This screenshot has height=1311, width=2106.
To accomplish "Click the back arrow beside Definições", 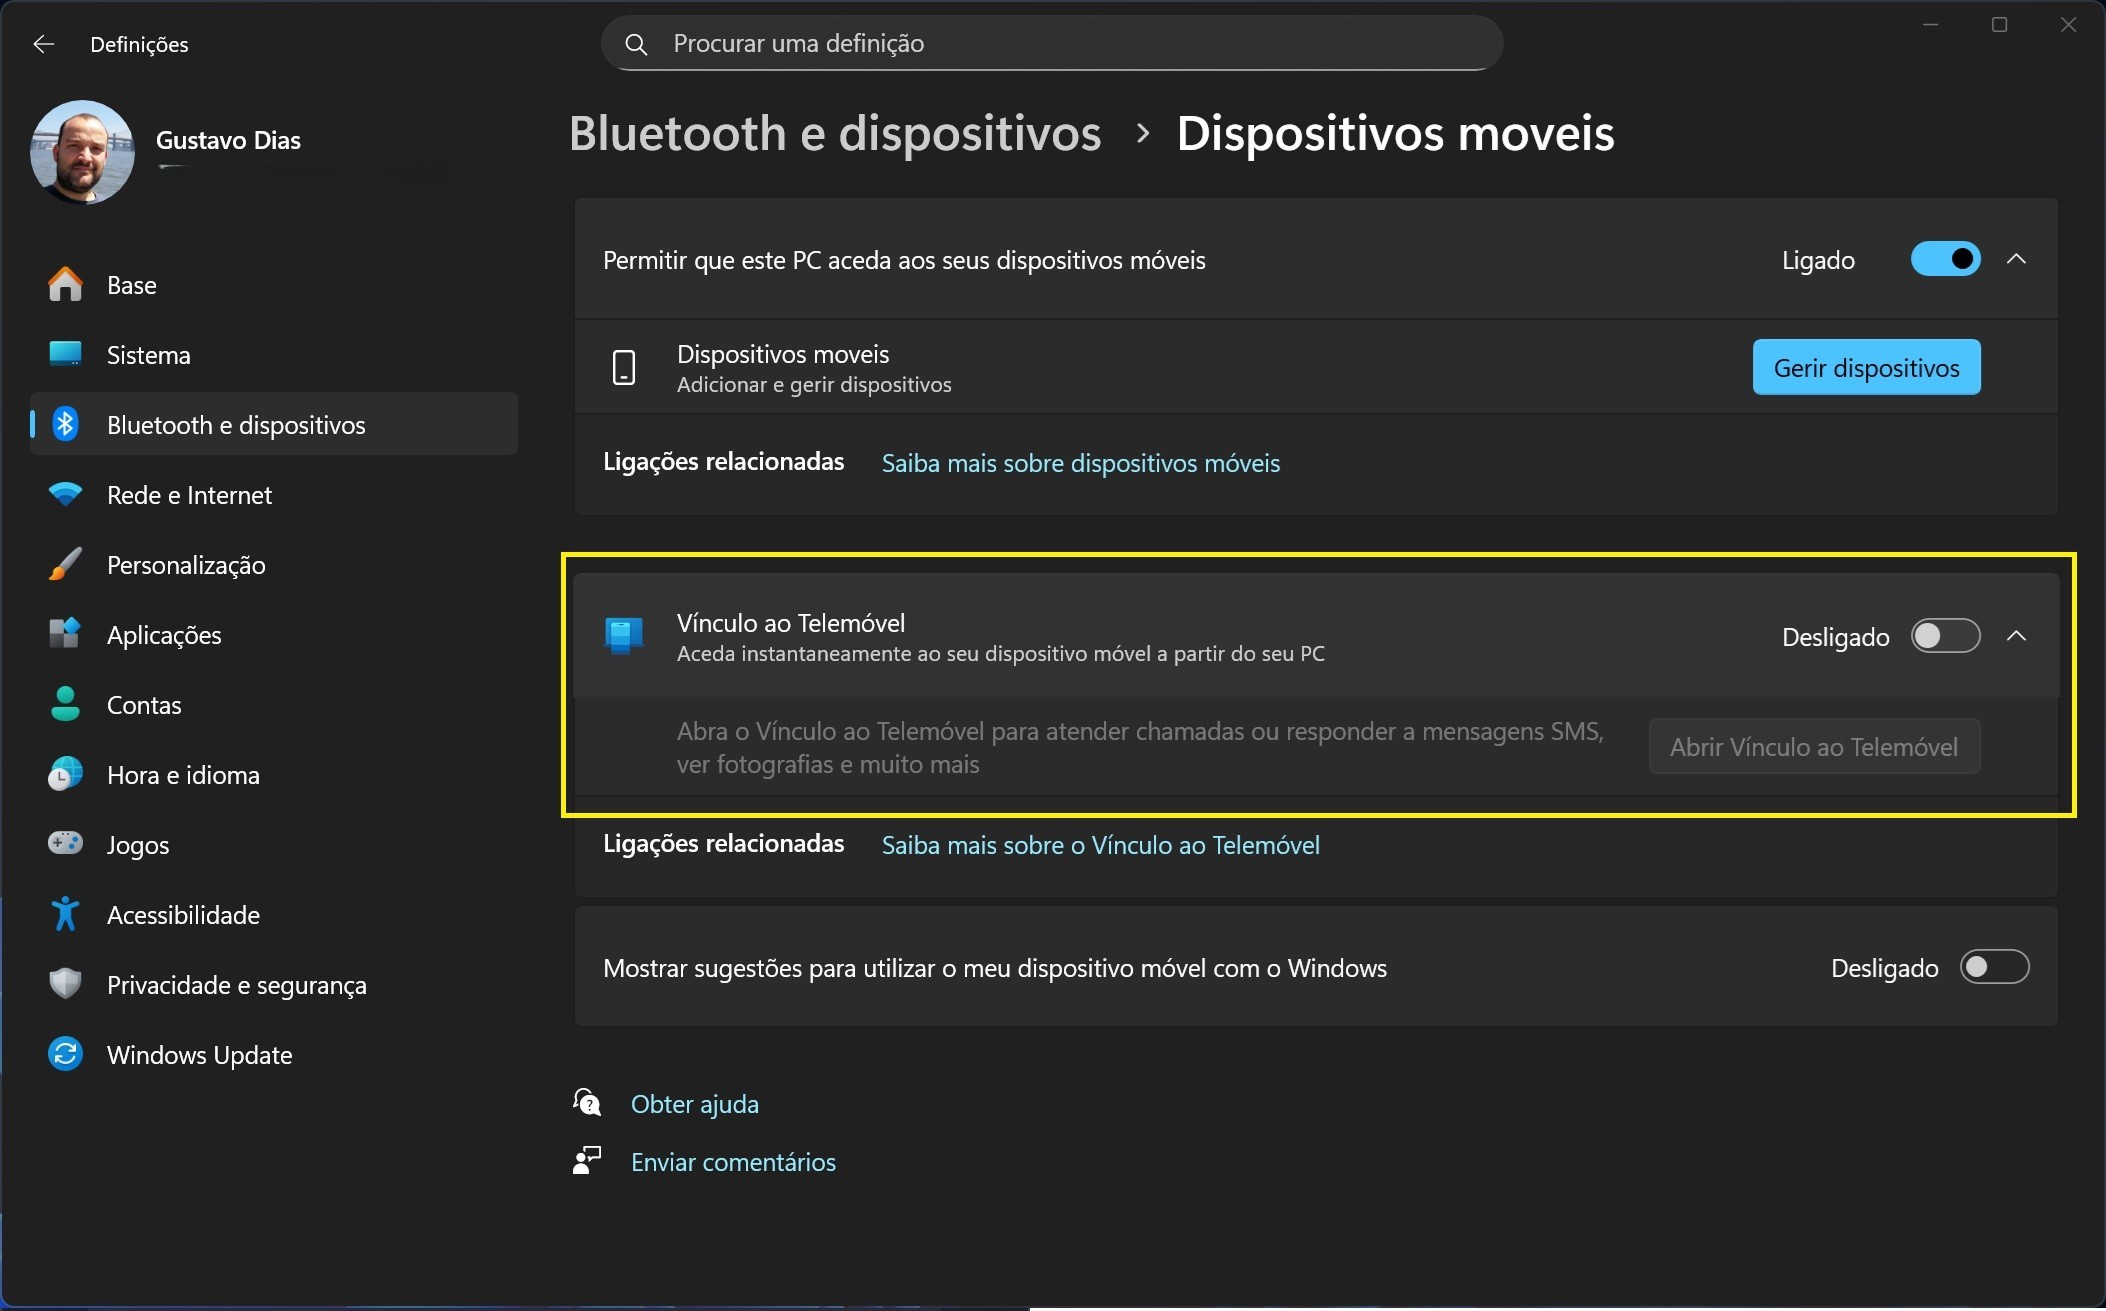I will (43, 44).
